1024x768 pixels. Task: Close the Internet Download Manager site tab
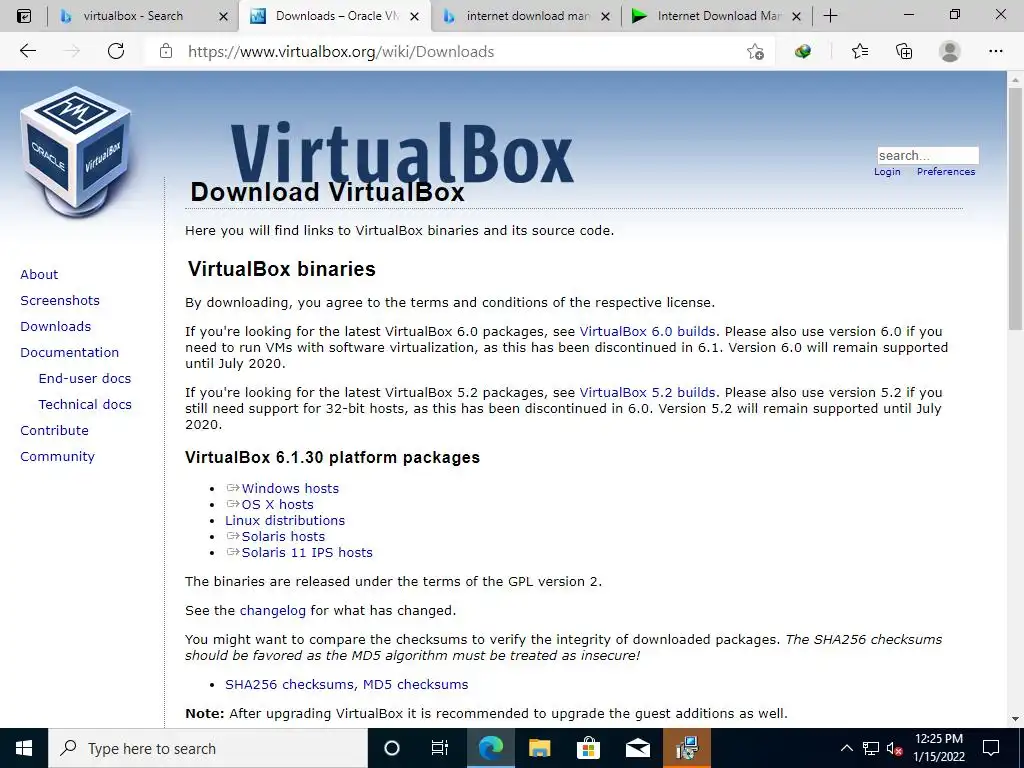796,16
